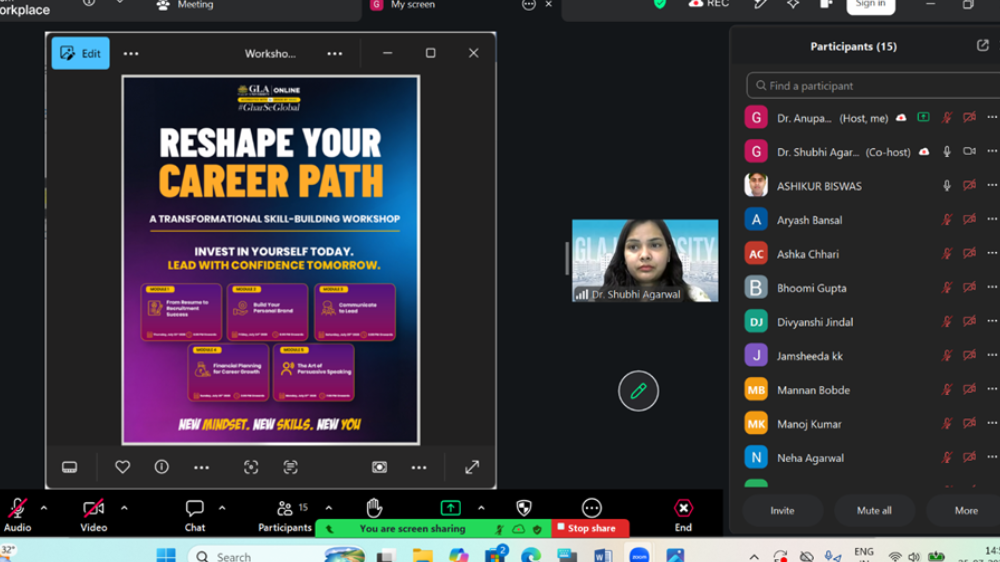Show file info in Photos viewer

162,468
